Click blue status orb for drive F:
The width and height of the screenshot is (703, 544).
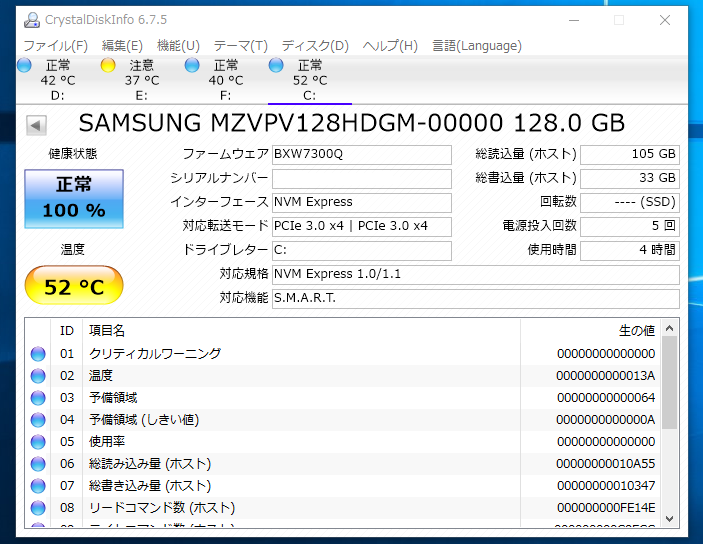click(x=192, y=65)
